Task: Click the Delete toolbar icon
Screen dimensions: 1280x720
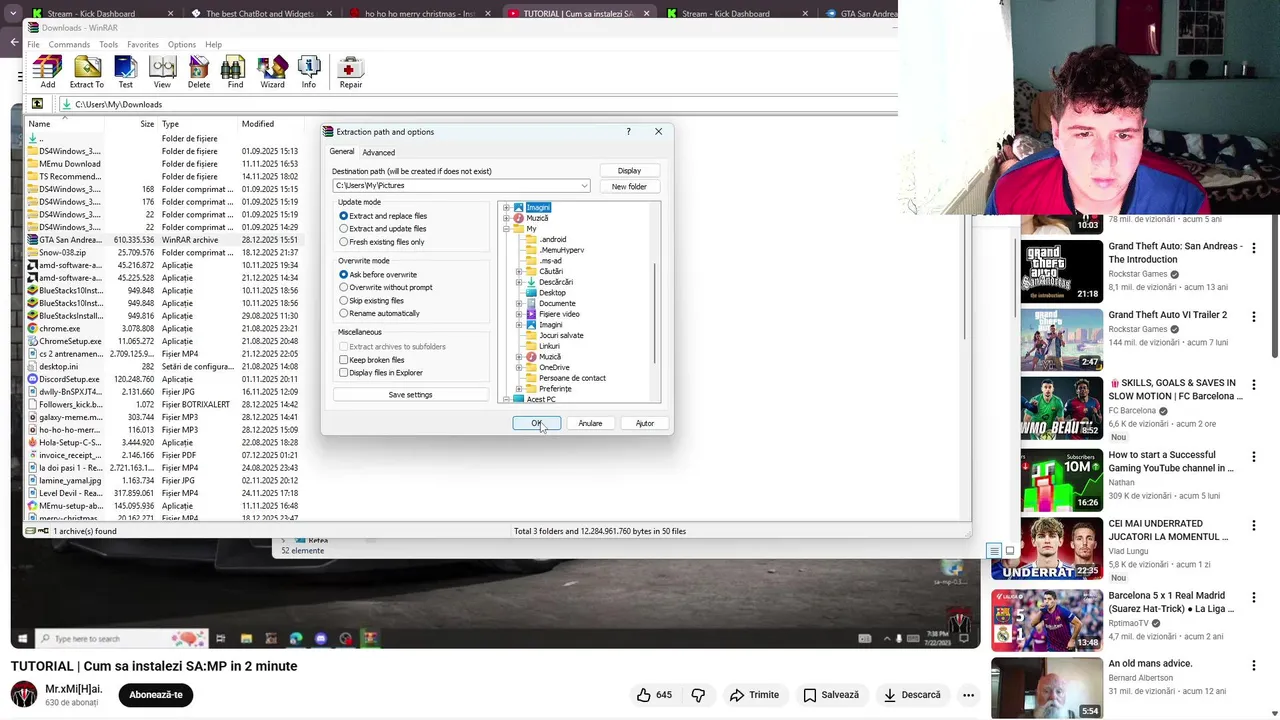Action: [199, 72]
